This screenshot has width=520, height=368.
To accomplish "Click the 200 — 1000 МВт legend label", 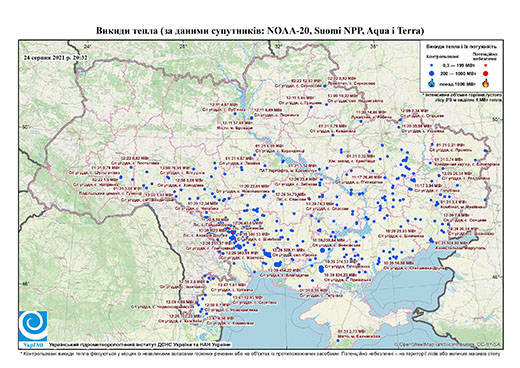I will 457,73.
